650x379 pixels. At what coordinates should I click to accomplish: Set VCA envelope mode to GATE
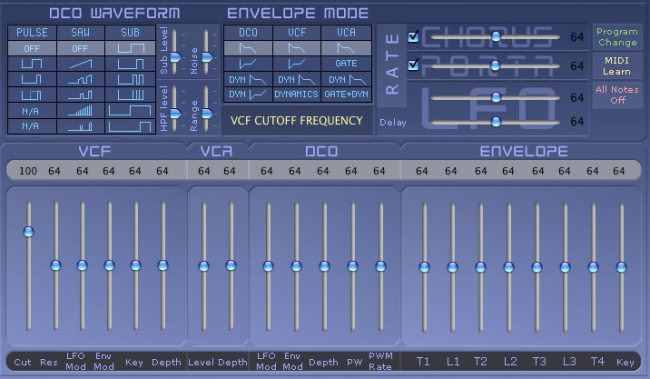point(346,63)
